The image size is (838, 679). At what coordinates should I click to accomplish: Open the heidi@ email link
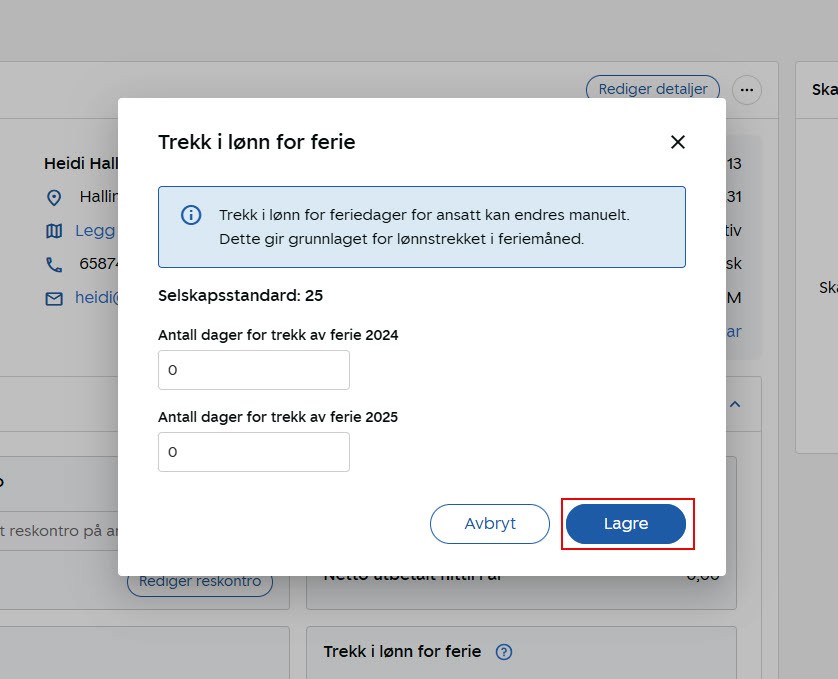[97, 298]
